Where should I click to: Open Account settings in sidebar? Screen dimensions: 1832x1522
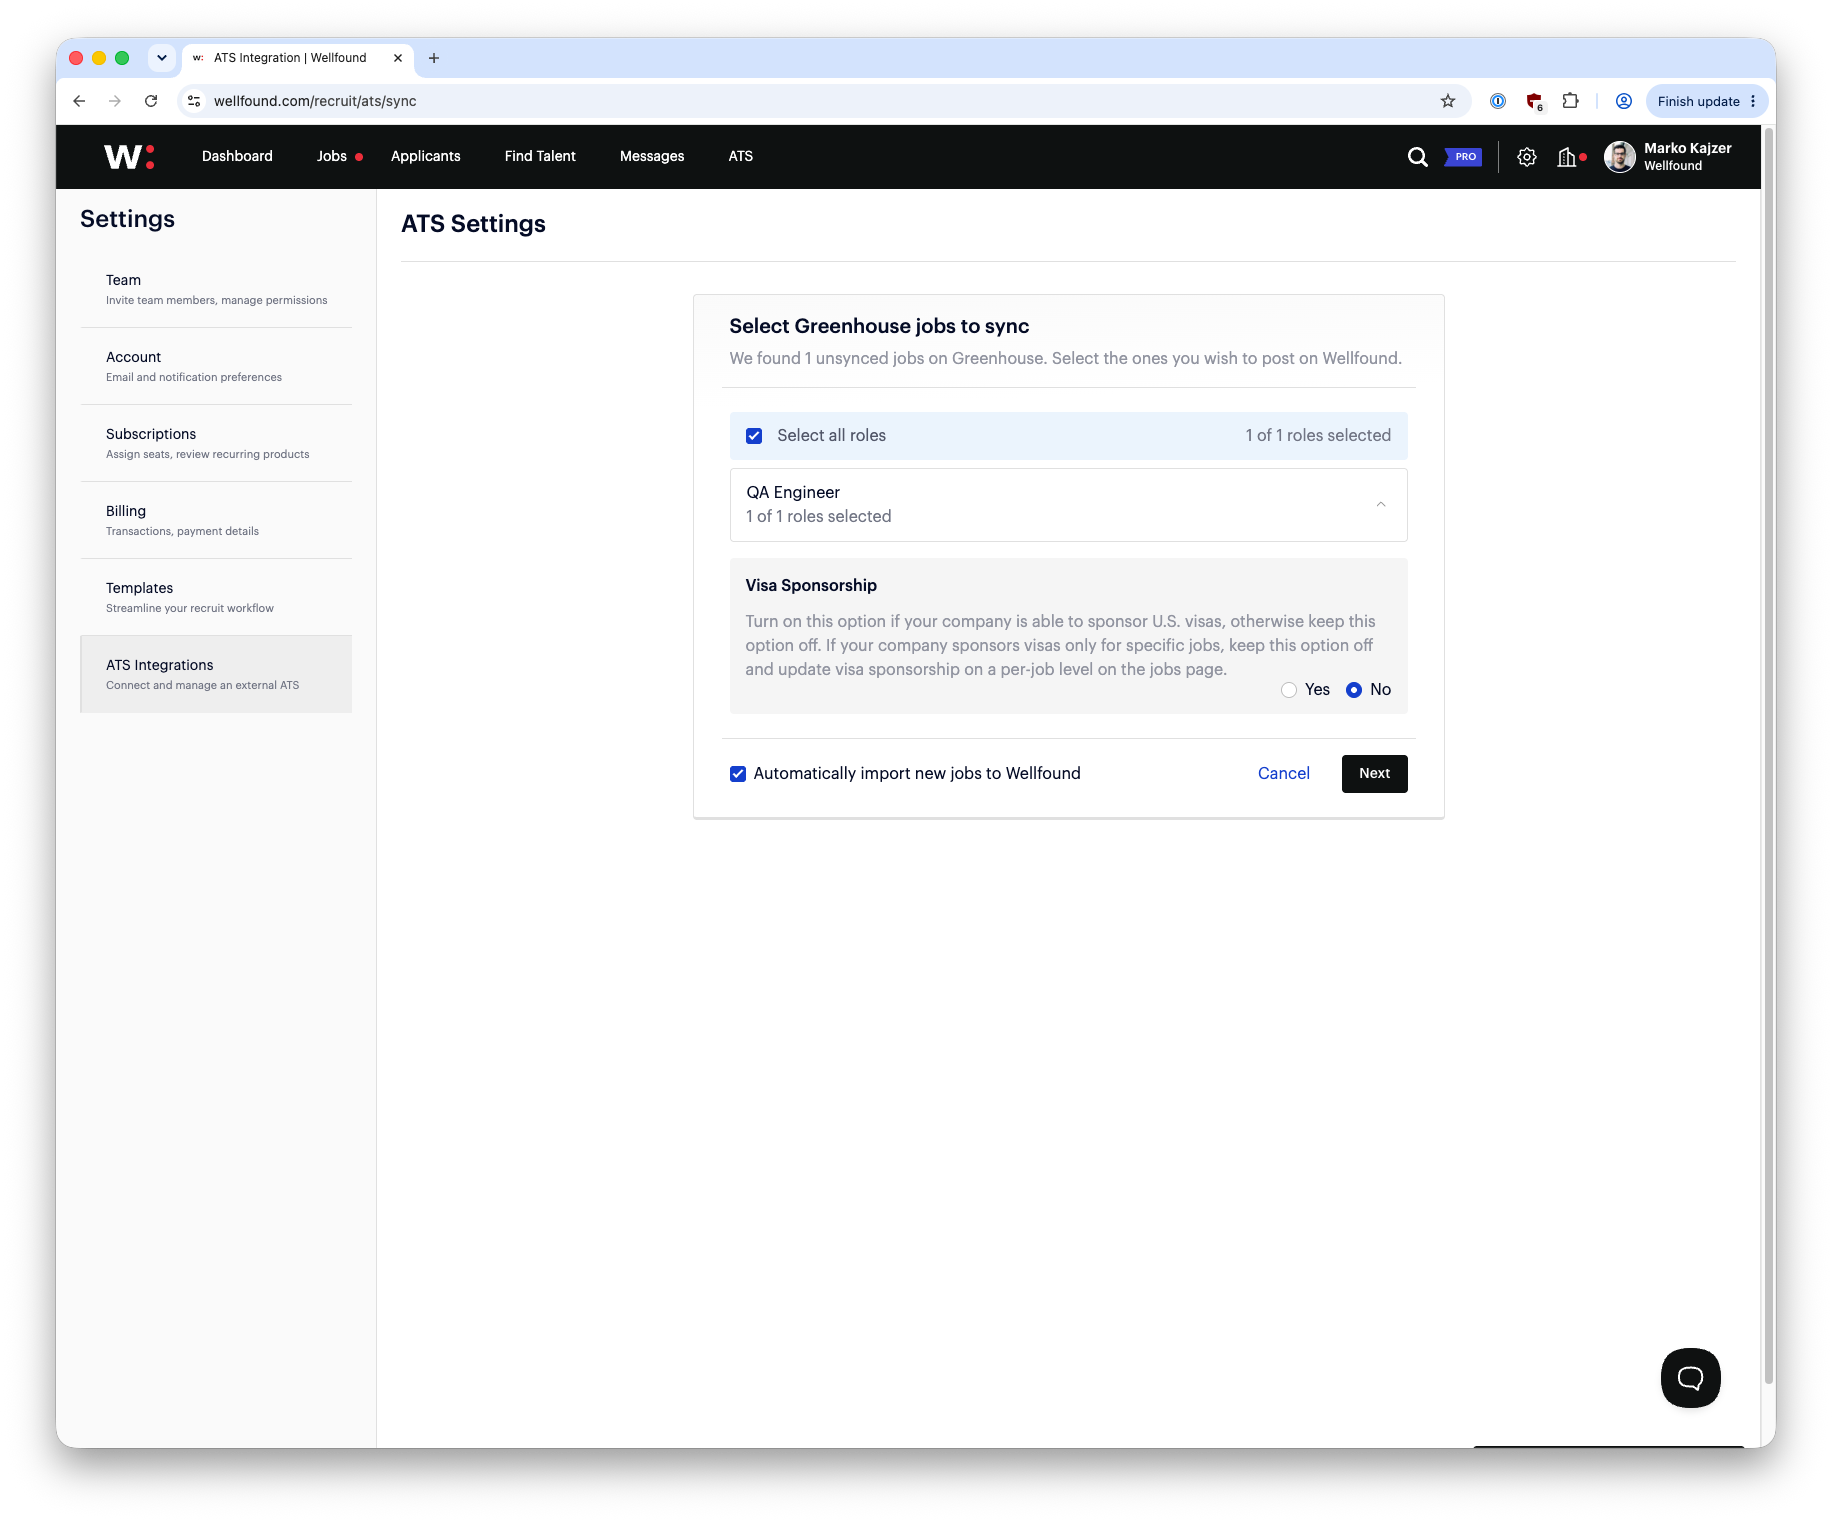[216, 366]
